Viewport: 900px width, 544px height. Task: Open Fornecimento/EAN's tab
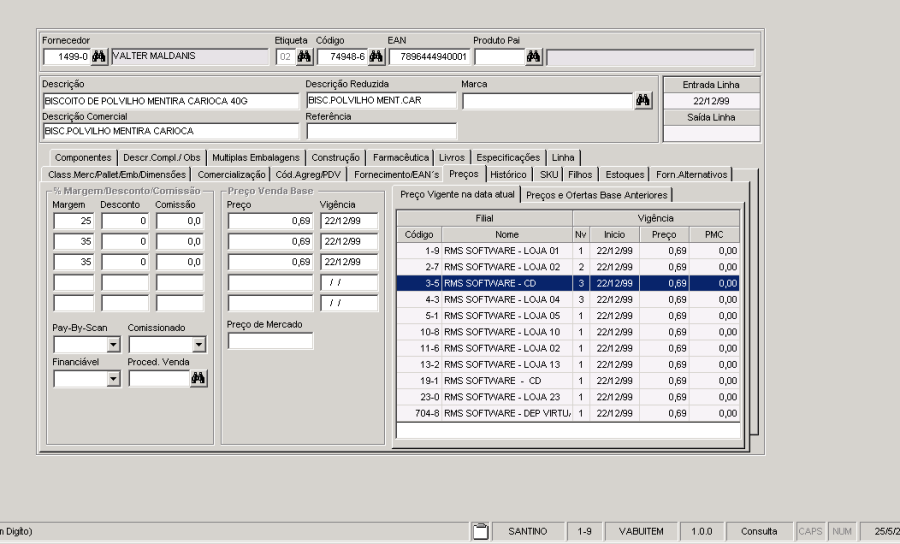click(x=396, y=174)
